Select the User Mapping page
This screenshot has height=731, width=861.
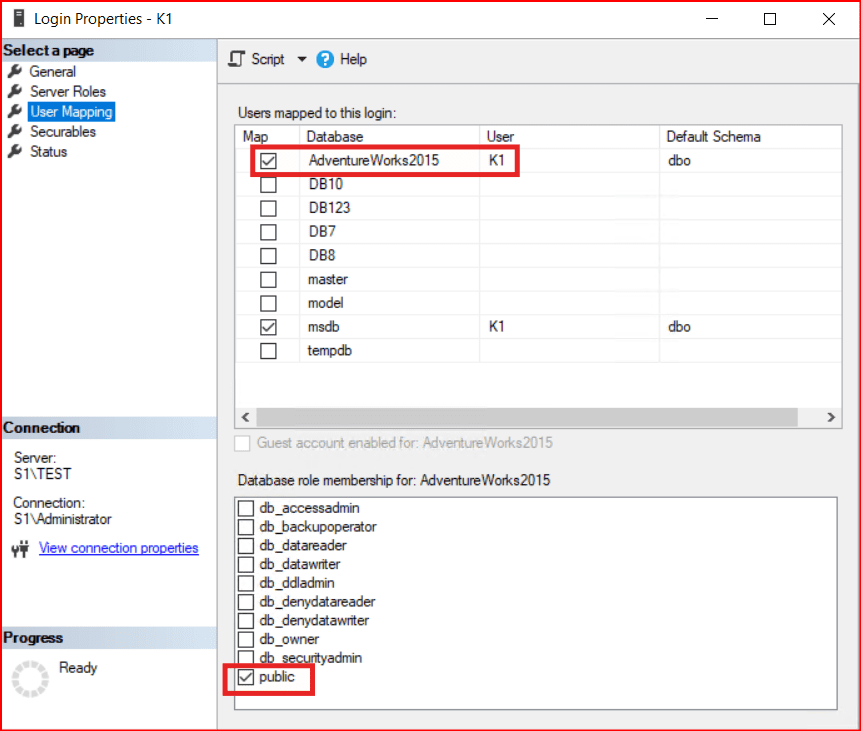(70, 112)
